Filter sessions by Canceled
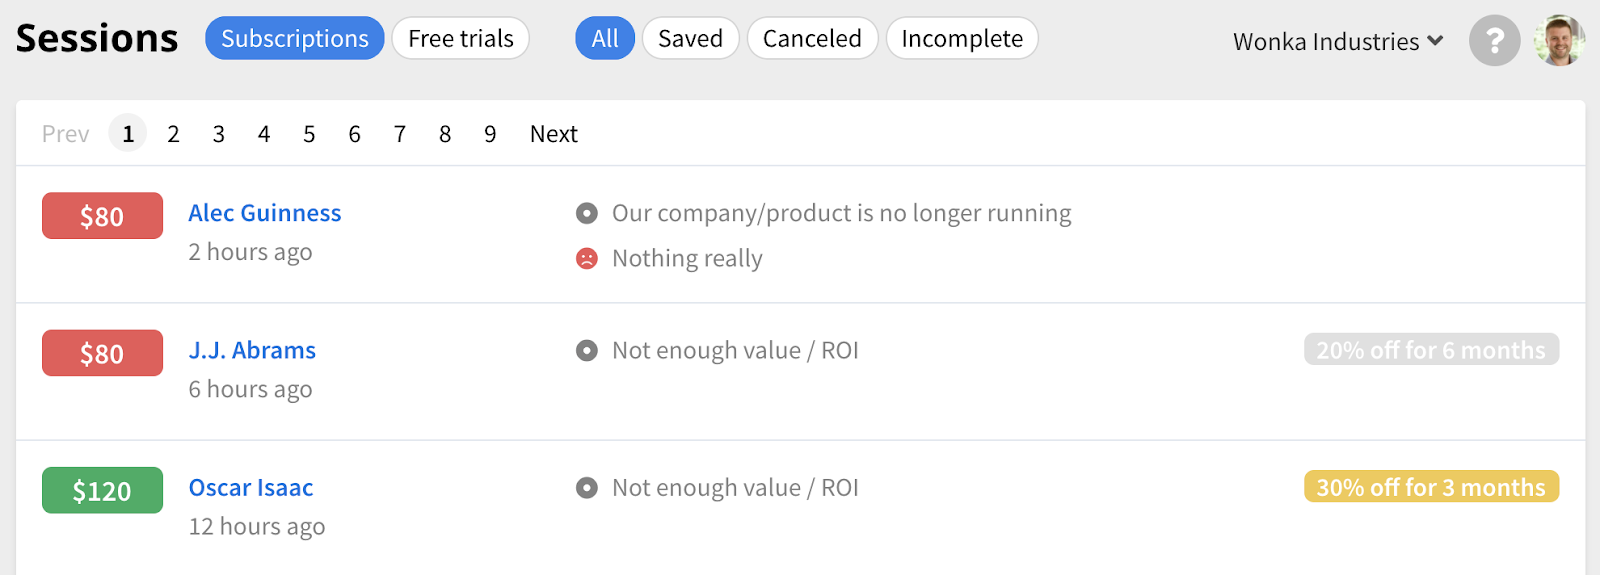 pos(812,38)
